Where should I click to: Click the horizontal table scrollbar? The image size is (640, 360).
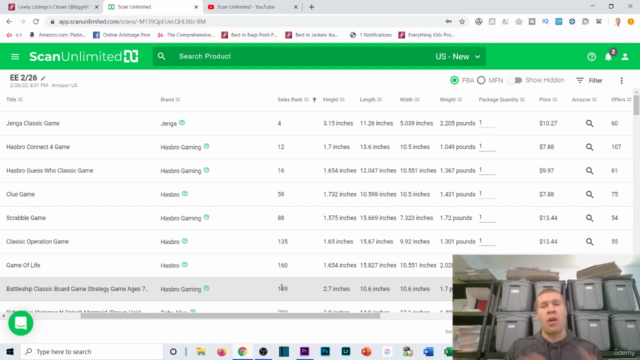click(x=230, y=316)
